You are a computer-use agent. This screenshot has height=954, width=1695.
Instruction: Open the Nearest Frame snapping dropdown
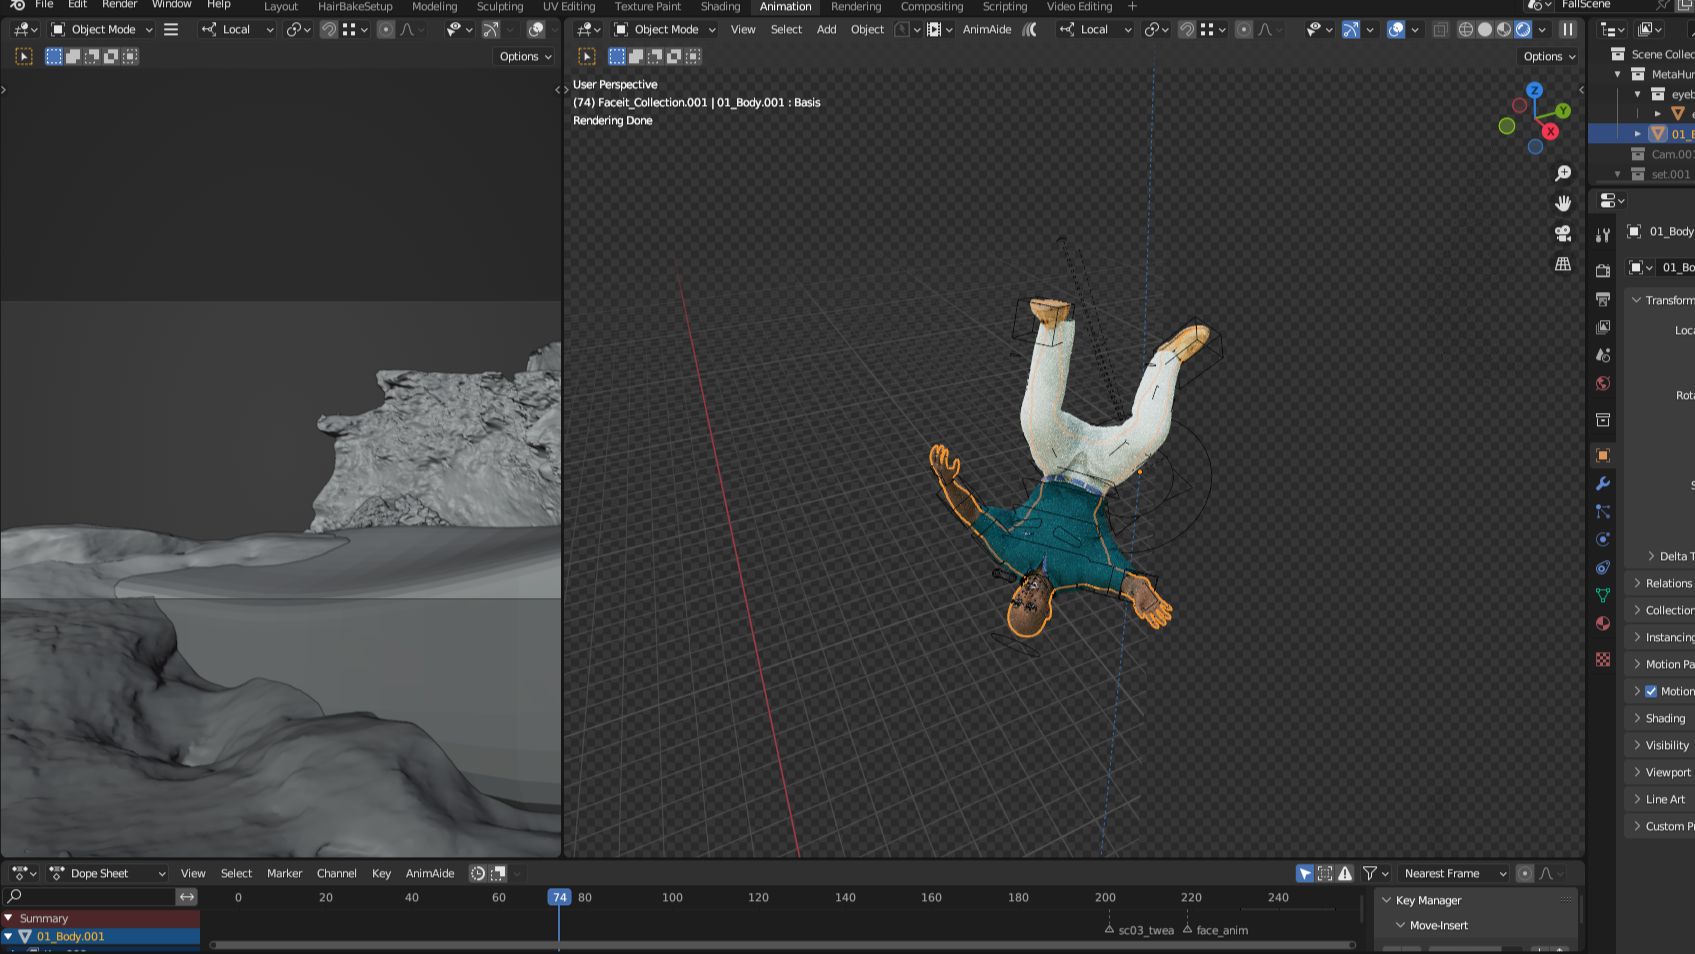coord(1453,874)
